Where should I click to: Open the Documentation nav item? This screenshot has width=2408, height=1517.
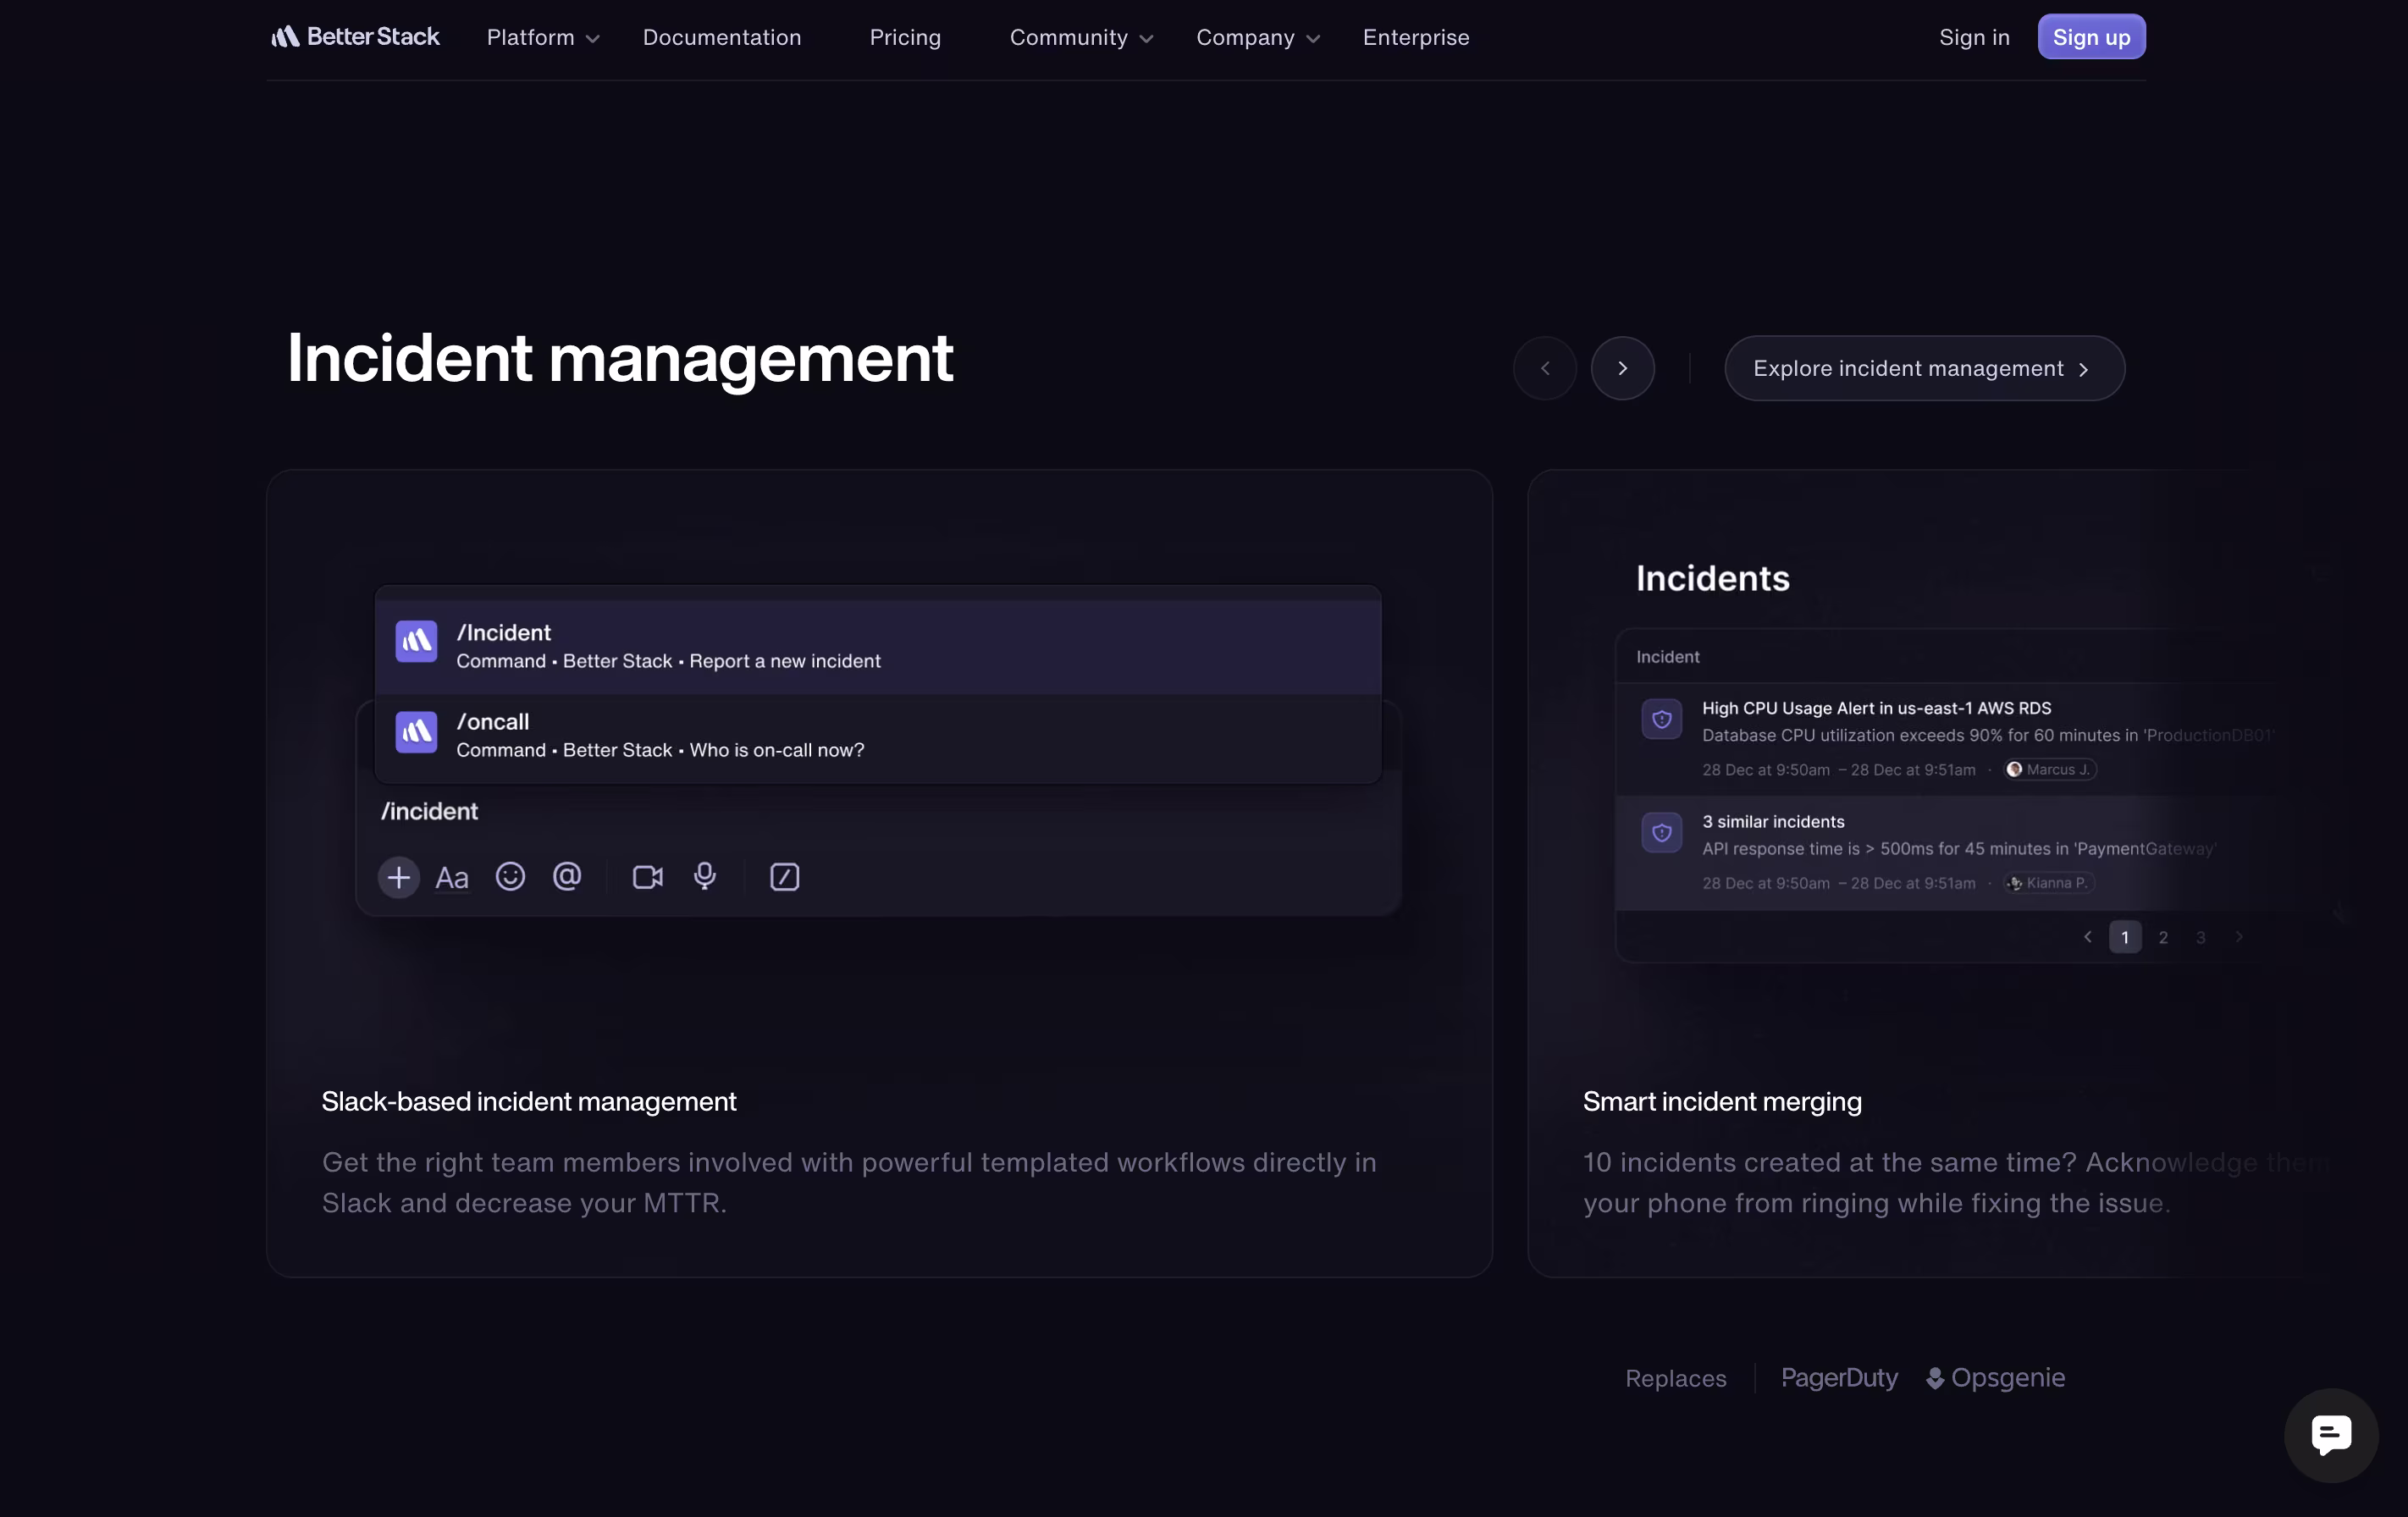point(721,37)
